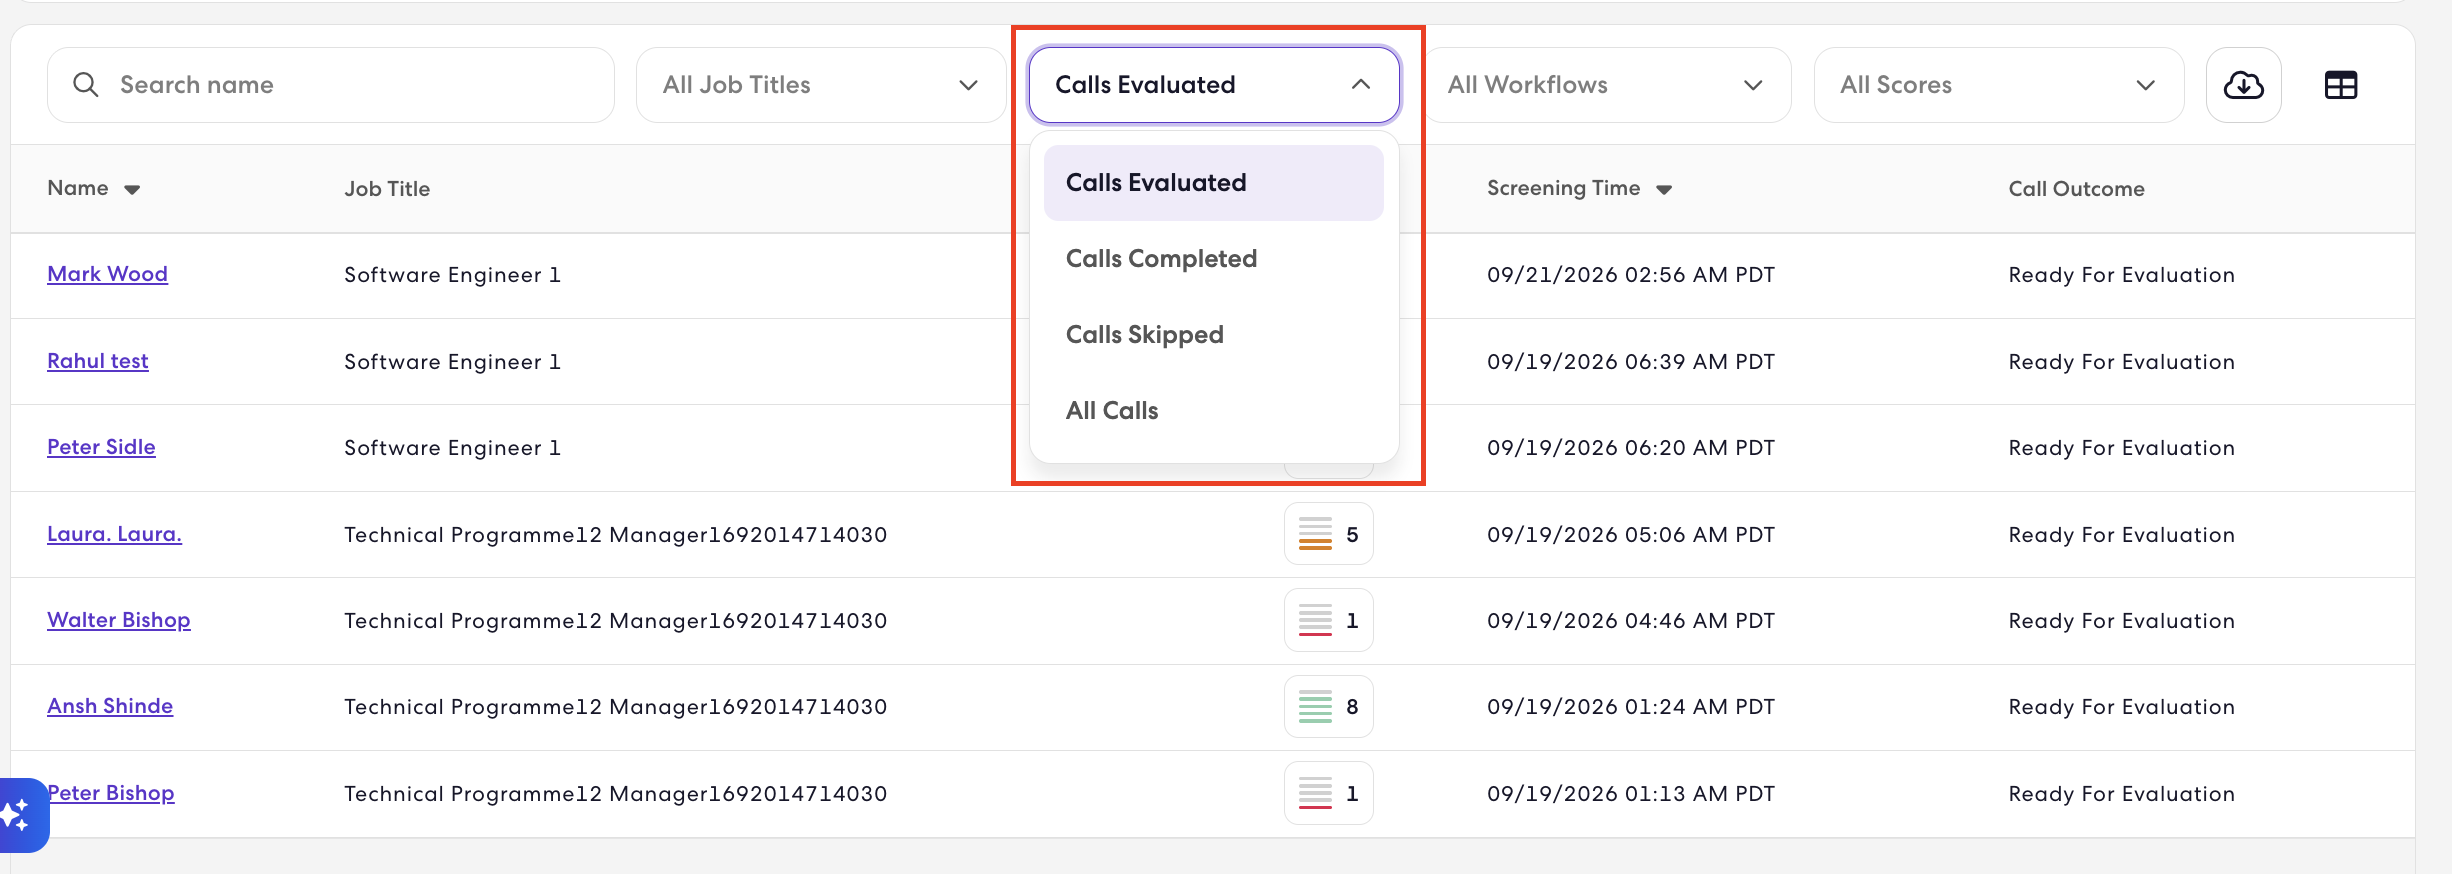Click the cloud download icon
The height and width of the screenshot is (874, 2452).
pos(2243,85)
